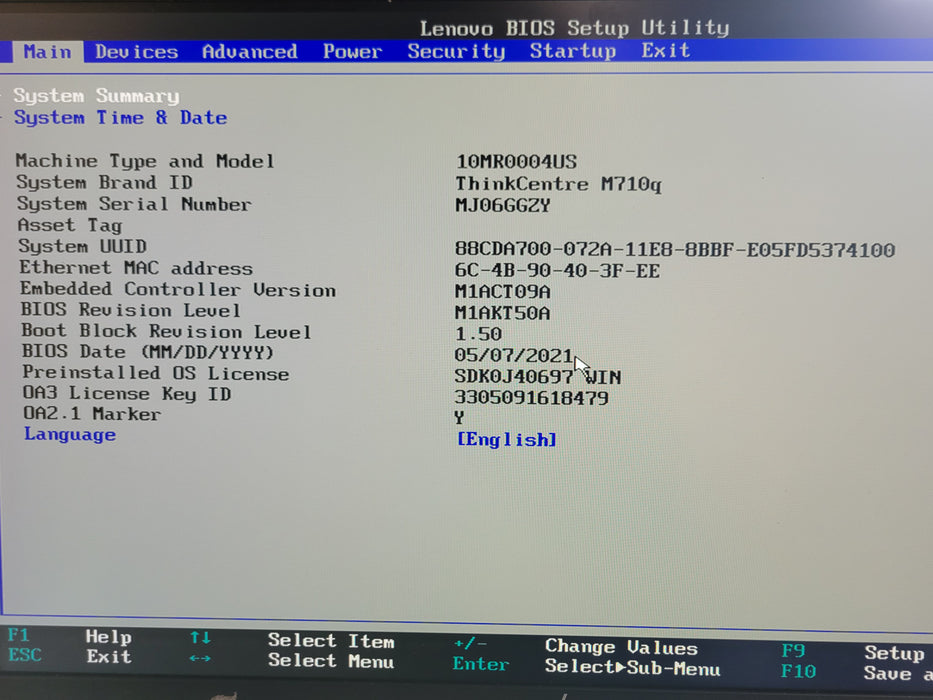Click the BIOS Date (MM/DD/YYYY) label

(x=148, y=352)
